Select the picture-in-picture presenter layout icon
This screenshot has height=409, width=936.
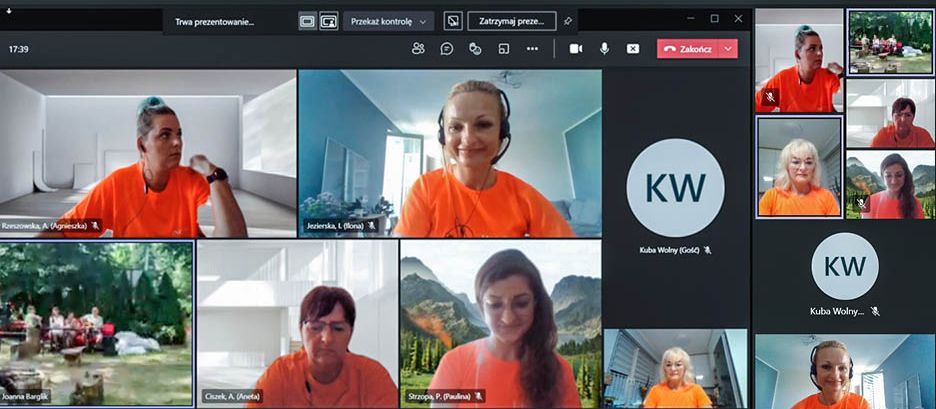click(x=329, y=21)
